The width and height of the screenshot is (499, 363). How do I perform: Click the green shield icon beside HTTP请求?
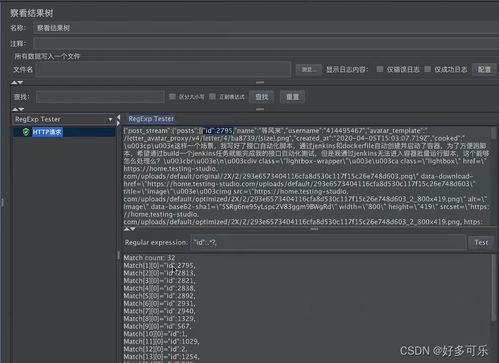click(26, 132)
